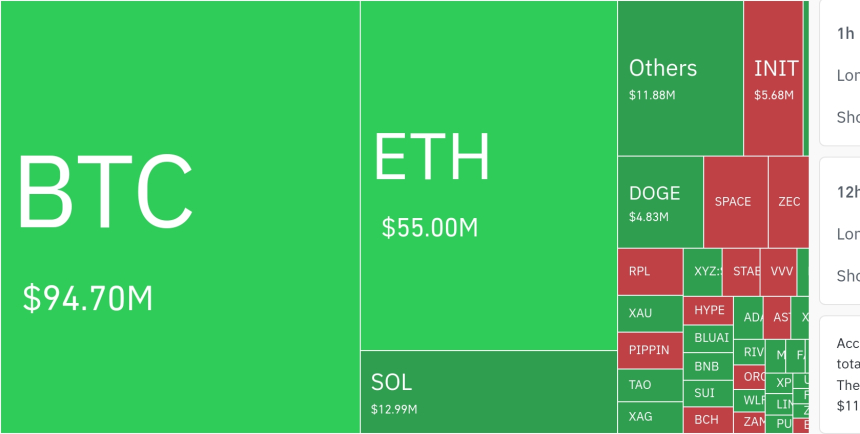Click the 1h liquidation card

pyautogui.click(x=840, y=72)
